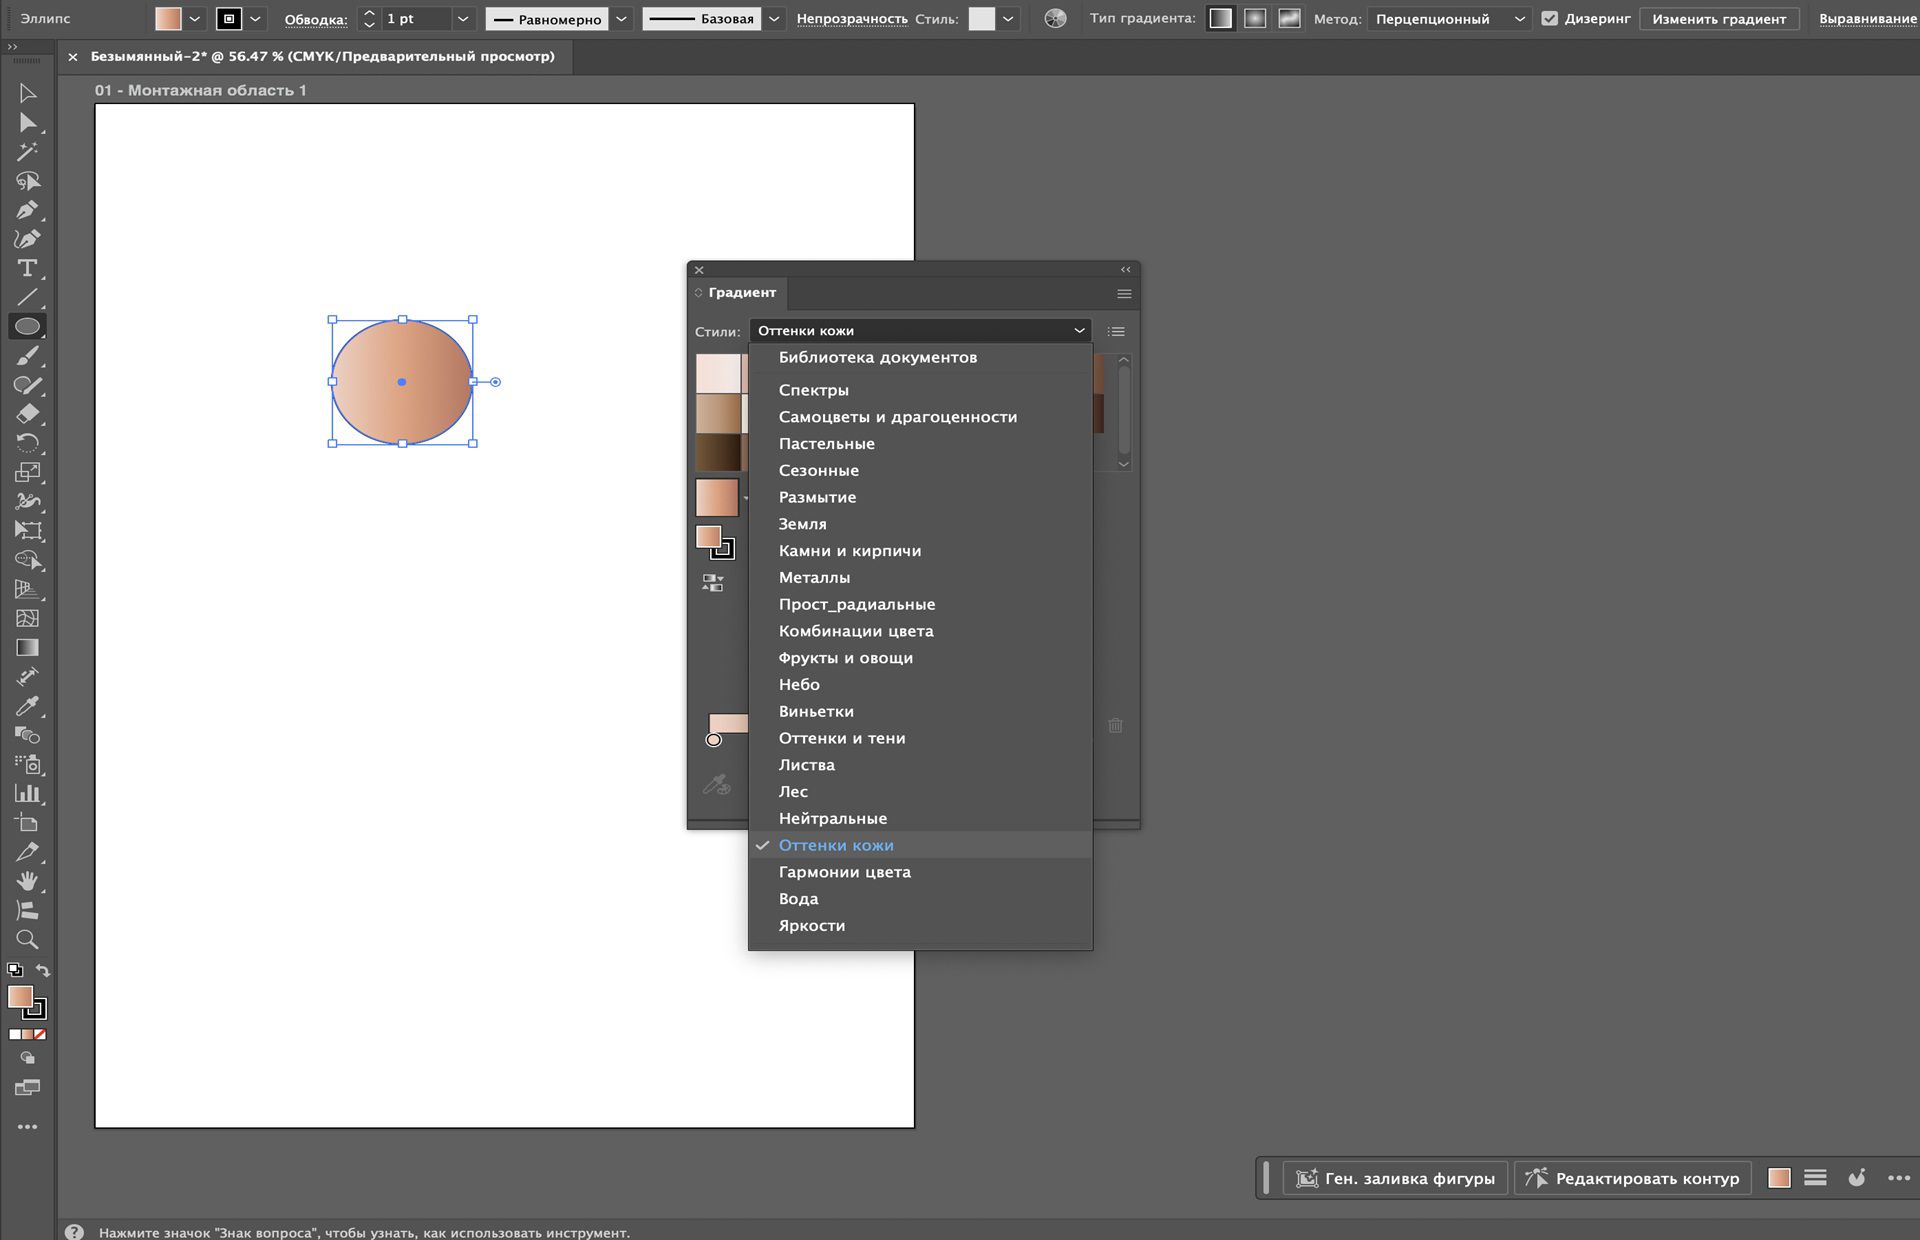This screenshot has height=1240, width=1920.
Task: Choose Металлы from the styles list
Action: click(x=814, y=577)
